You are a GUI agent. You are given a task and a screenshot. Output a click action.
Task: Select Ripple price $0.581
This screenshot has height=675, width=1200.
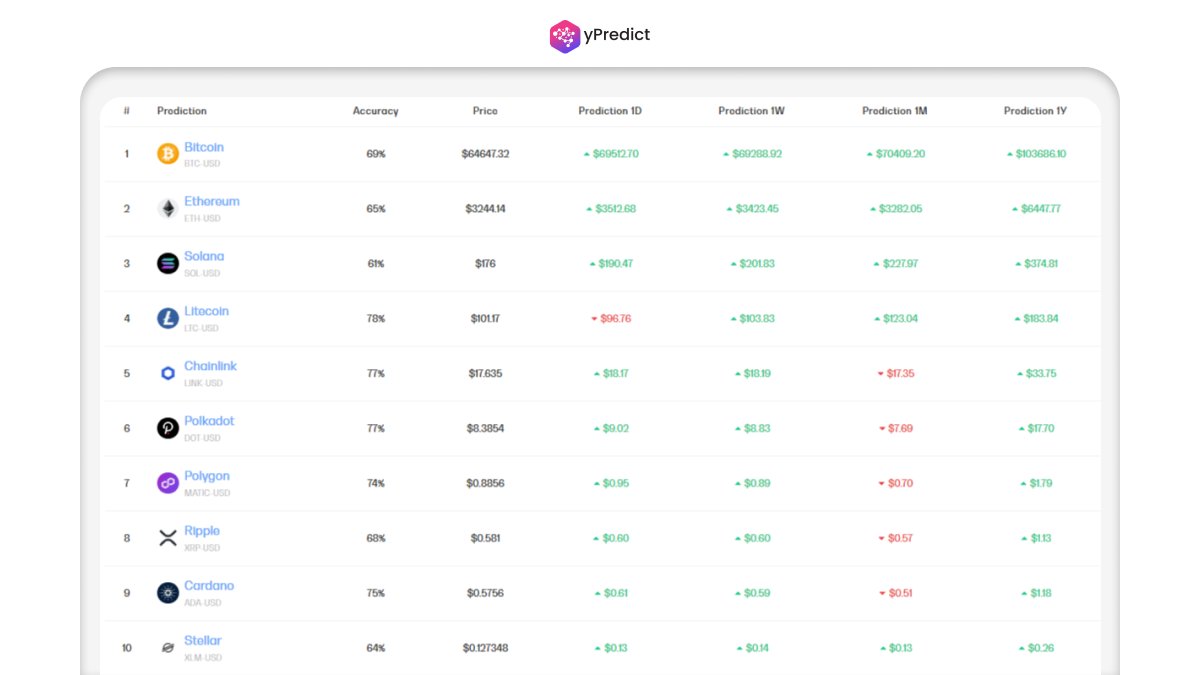click(x=485, y=538)
